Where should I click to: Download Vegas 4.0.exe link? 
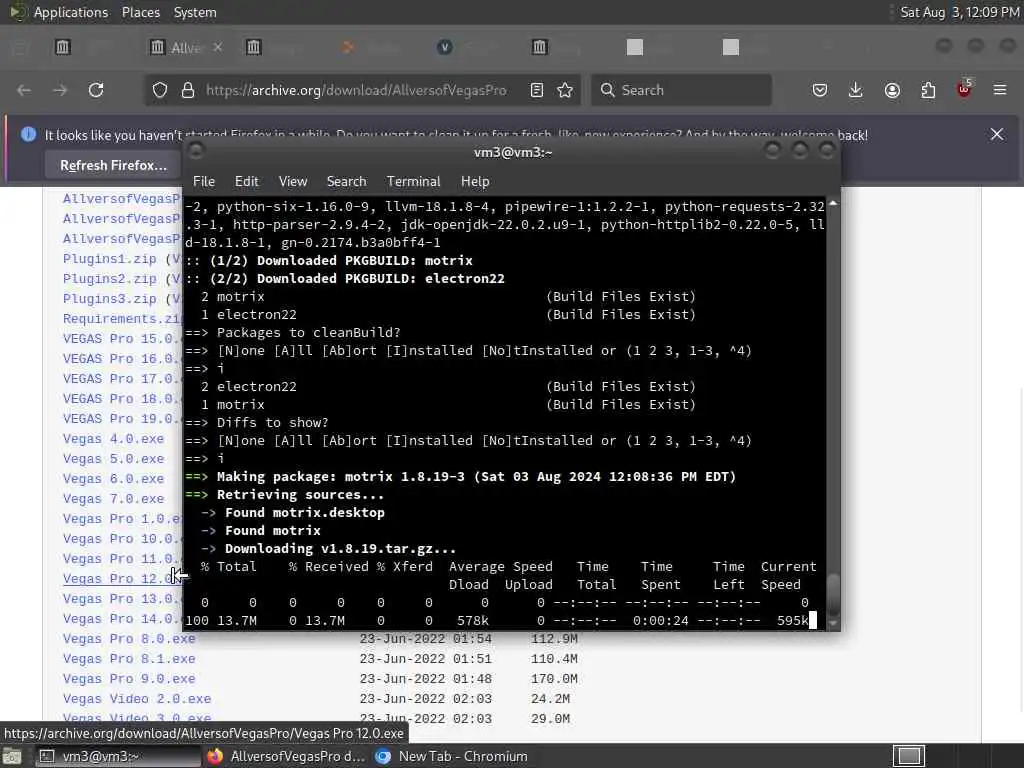click(x=113, y=439)
